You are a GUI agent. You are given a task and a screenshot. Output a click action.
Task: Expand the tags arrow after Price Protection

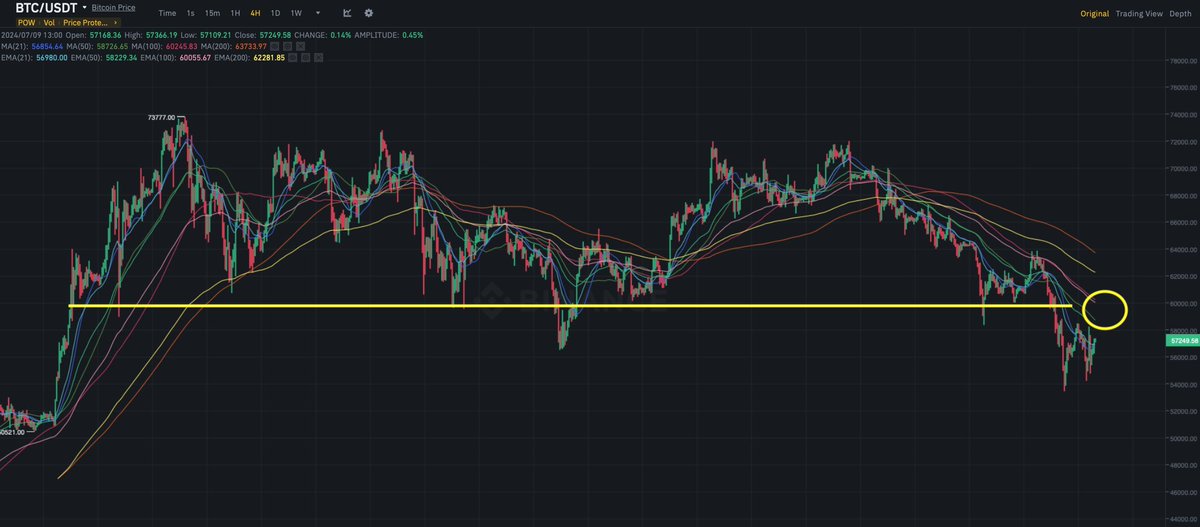click(116, 22)
